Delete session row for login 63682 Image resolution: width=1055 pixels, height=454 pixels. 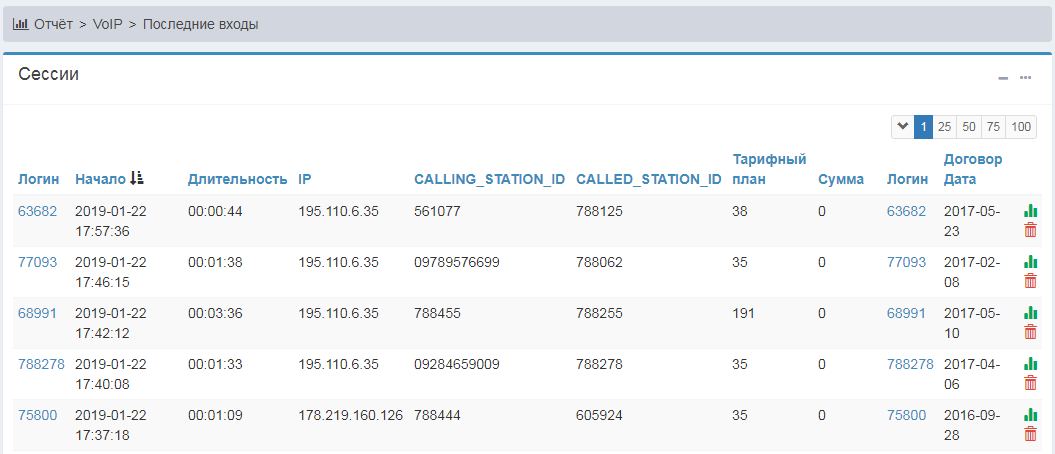coord(1030,230)
